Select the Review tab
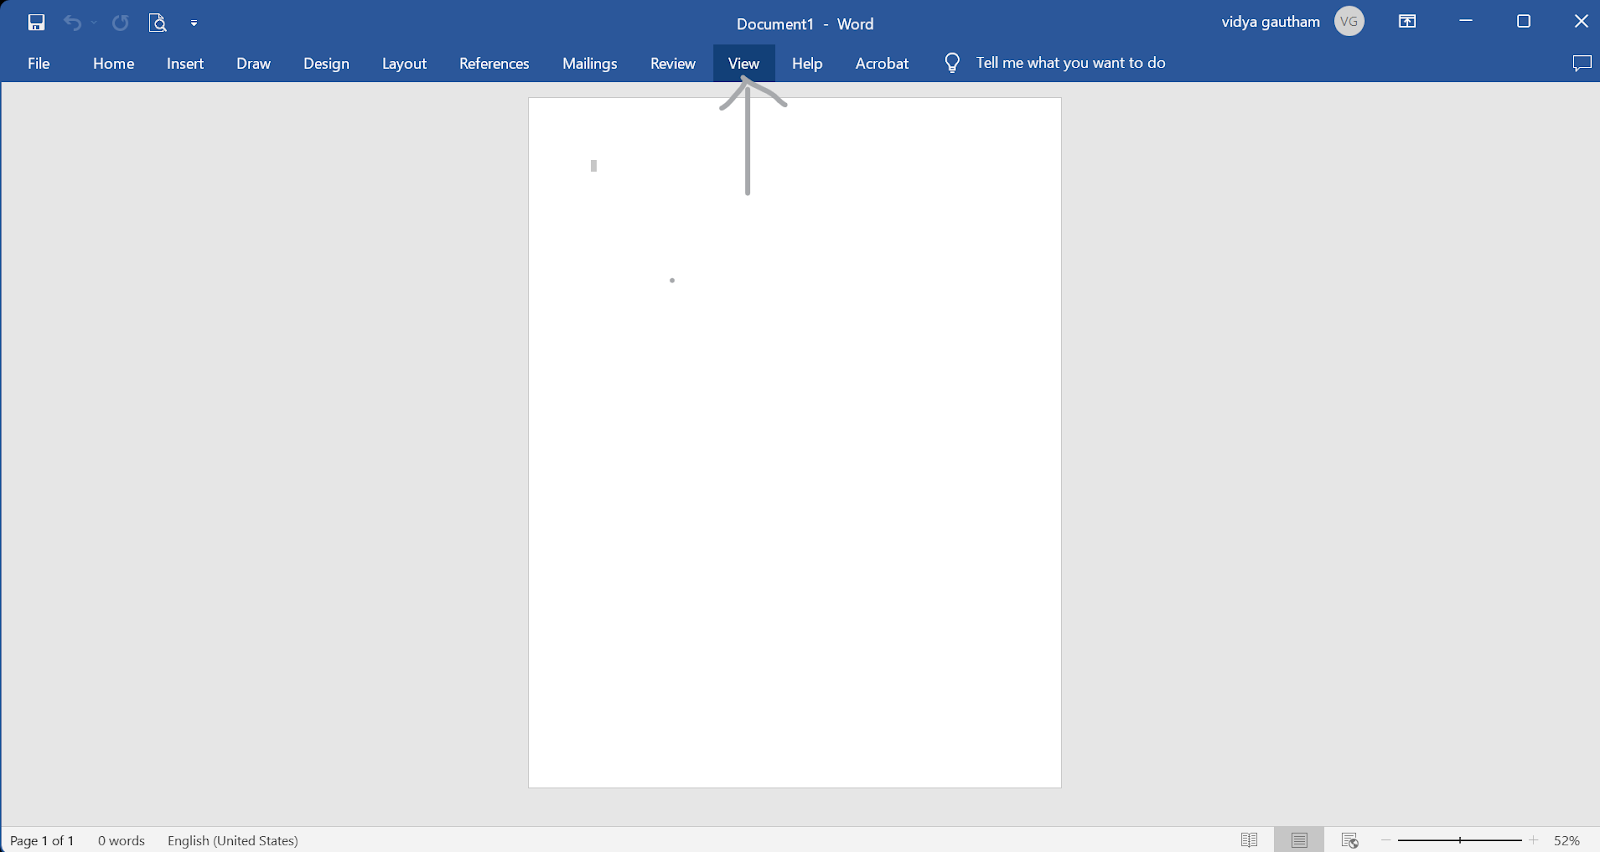Screen dimensions: 1600x852 coord(673,63)
